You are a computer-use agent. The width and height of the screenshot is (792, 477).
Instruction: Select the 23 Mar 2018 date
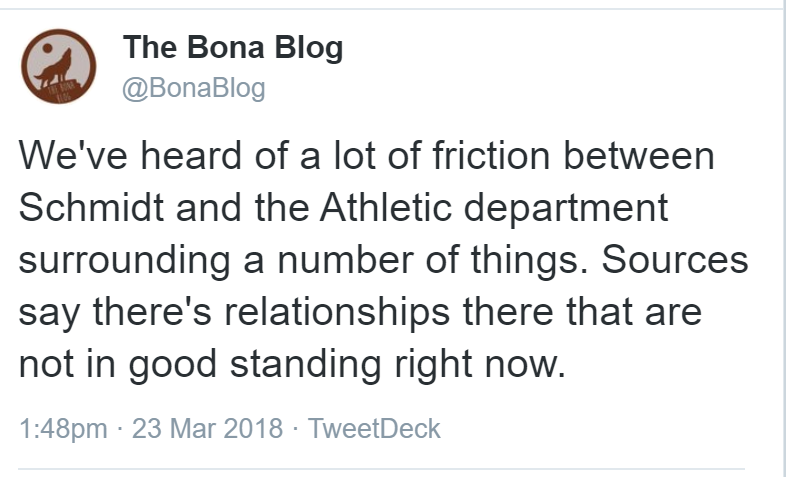coord(208,428)
